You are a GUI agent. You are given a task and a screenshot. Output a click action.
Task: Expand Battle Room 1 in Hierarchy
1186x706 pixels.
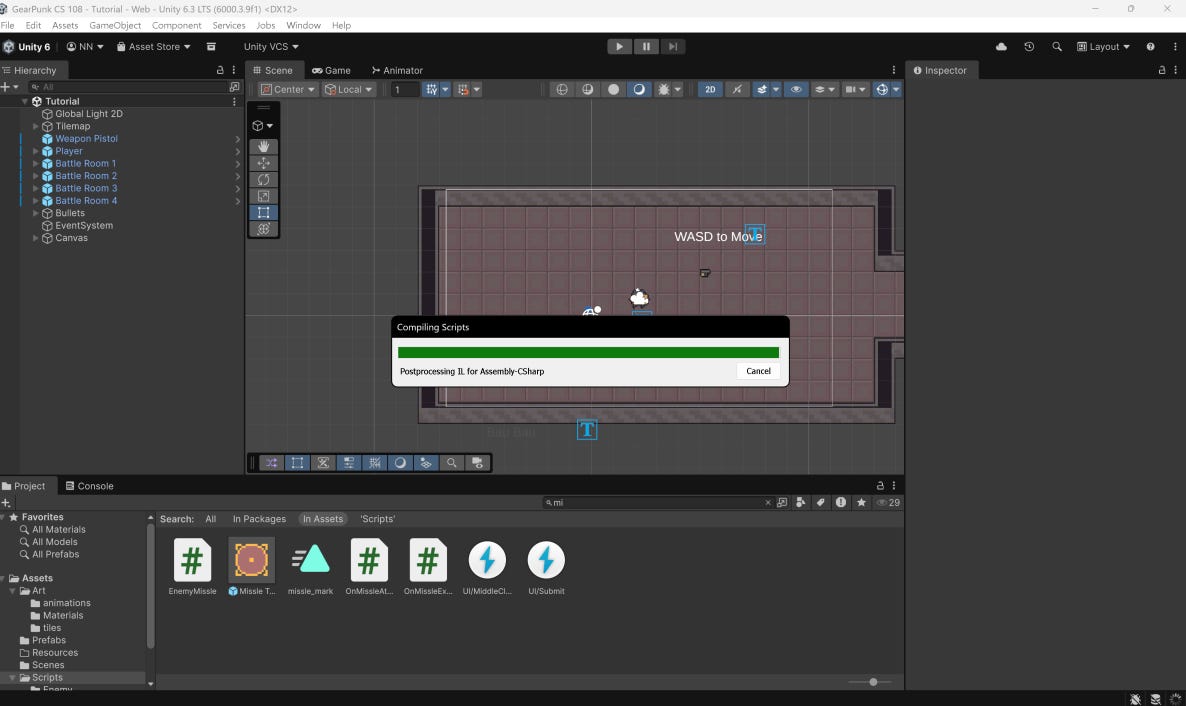tap(36, 163)
